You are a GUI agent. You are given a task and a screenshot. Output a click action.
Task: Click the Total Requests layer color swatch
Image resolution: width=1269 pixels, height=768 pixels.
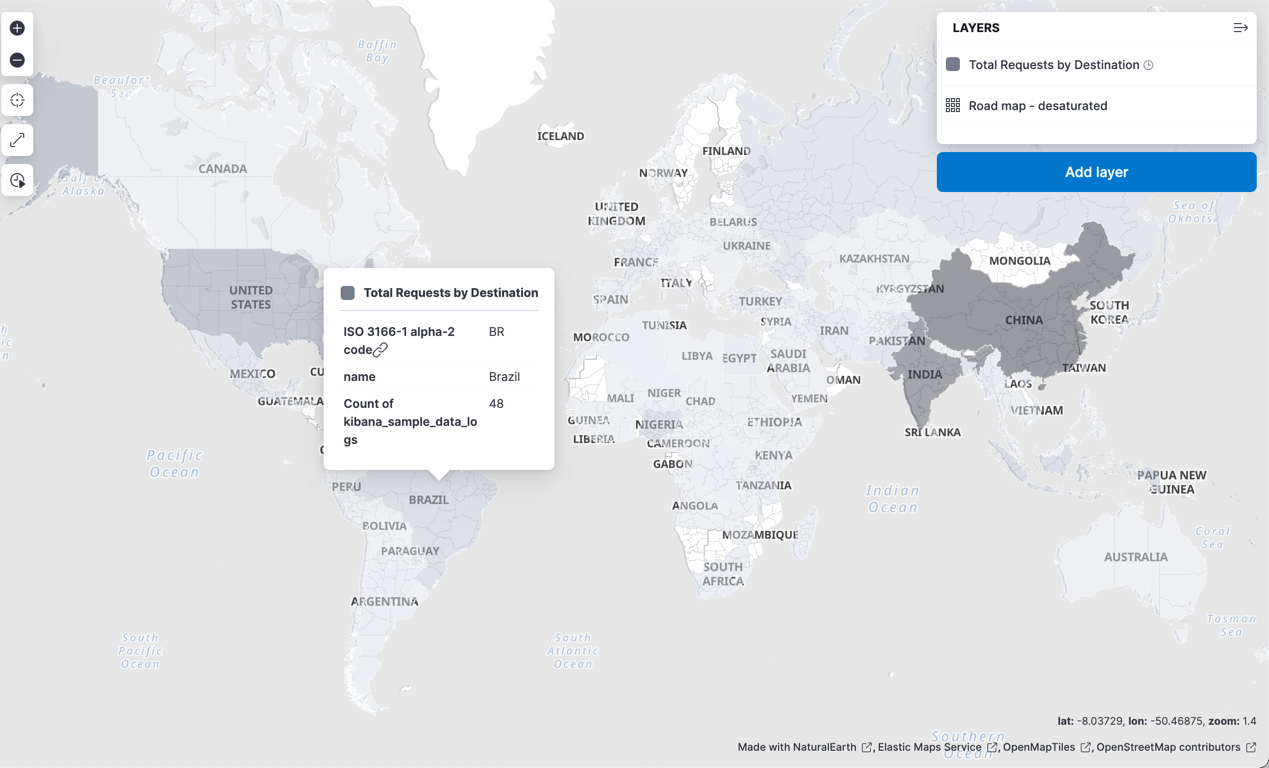pos(952,64)
